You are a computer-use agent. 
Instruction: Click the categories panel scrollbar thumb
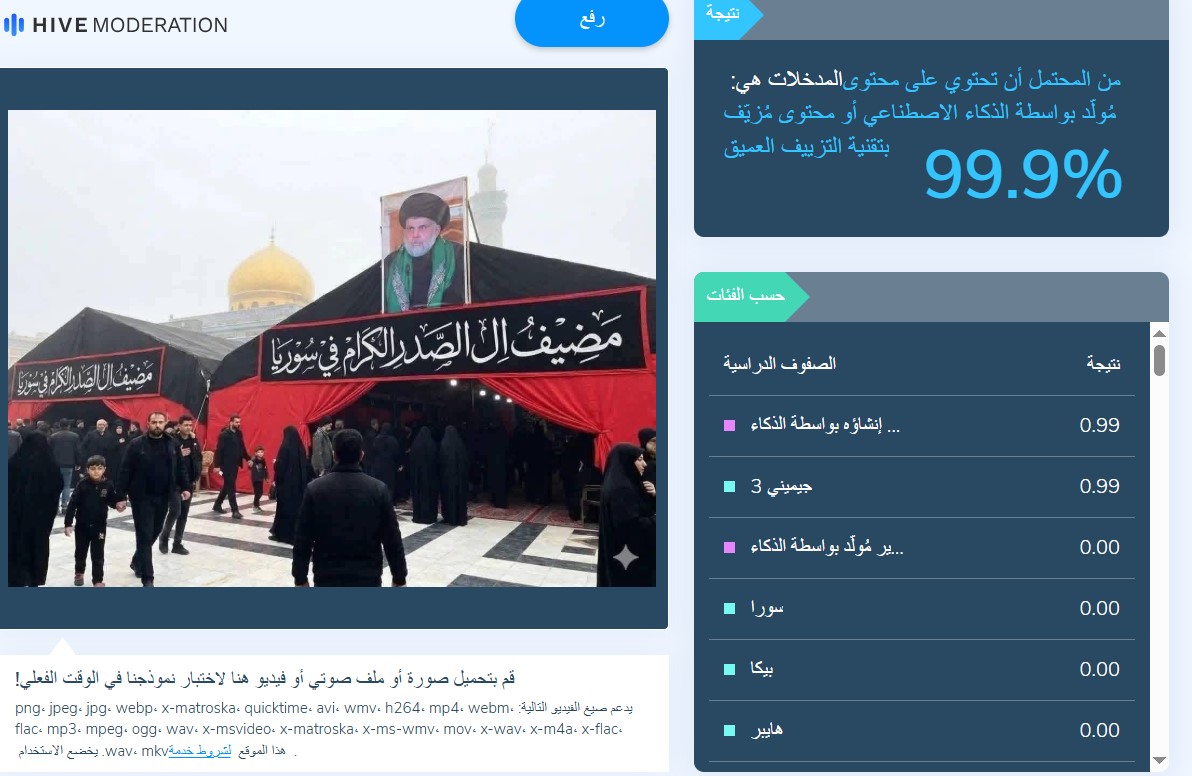click(1159, 360)
